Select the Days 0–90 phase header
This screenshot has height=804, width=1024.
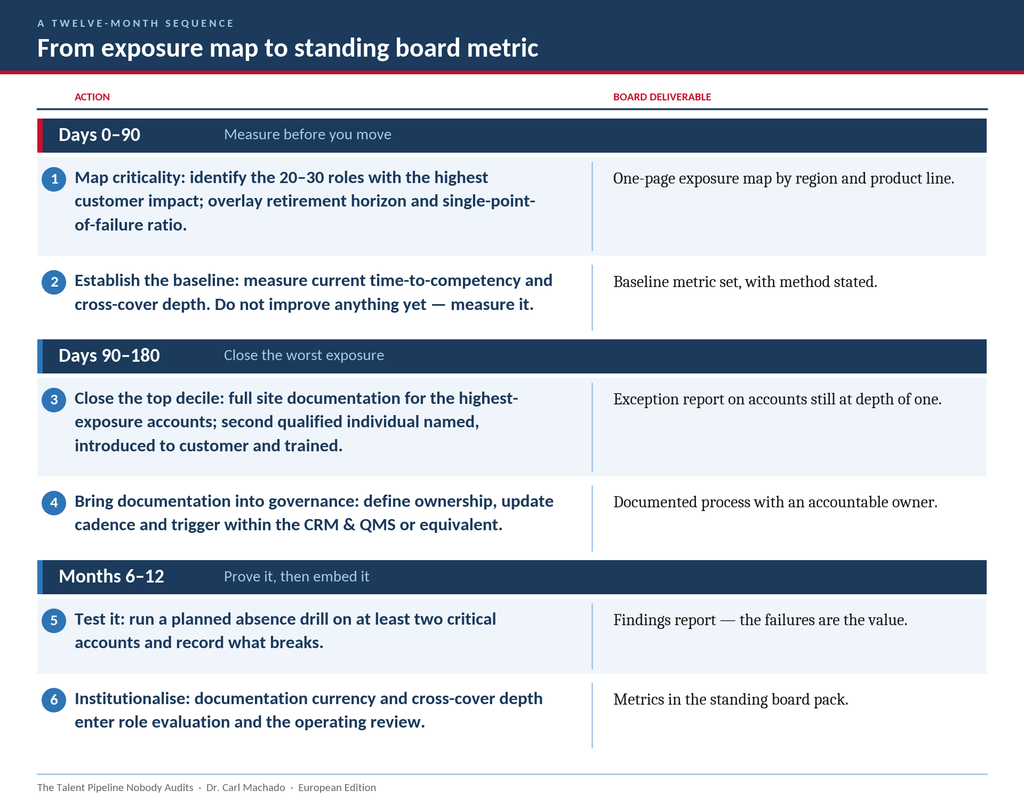click(512, 135)
